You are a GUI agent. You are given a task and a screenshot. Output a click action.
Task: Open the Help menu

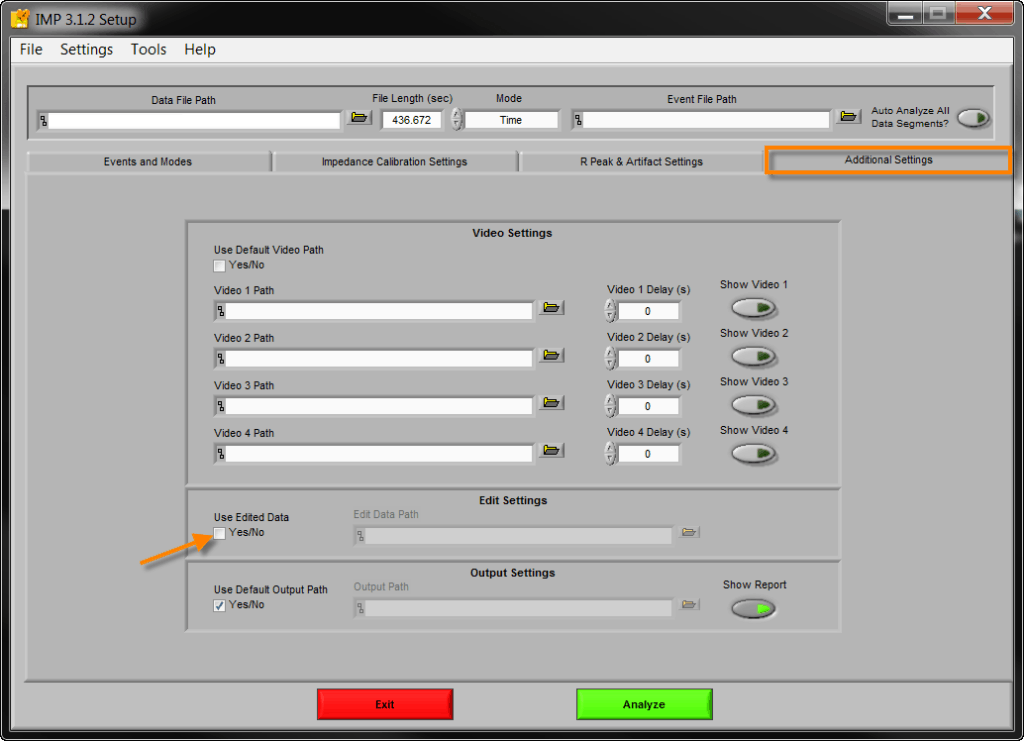click(200, 50)
